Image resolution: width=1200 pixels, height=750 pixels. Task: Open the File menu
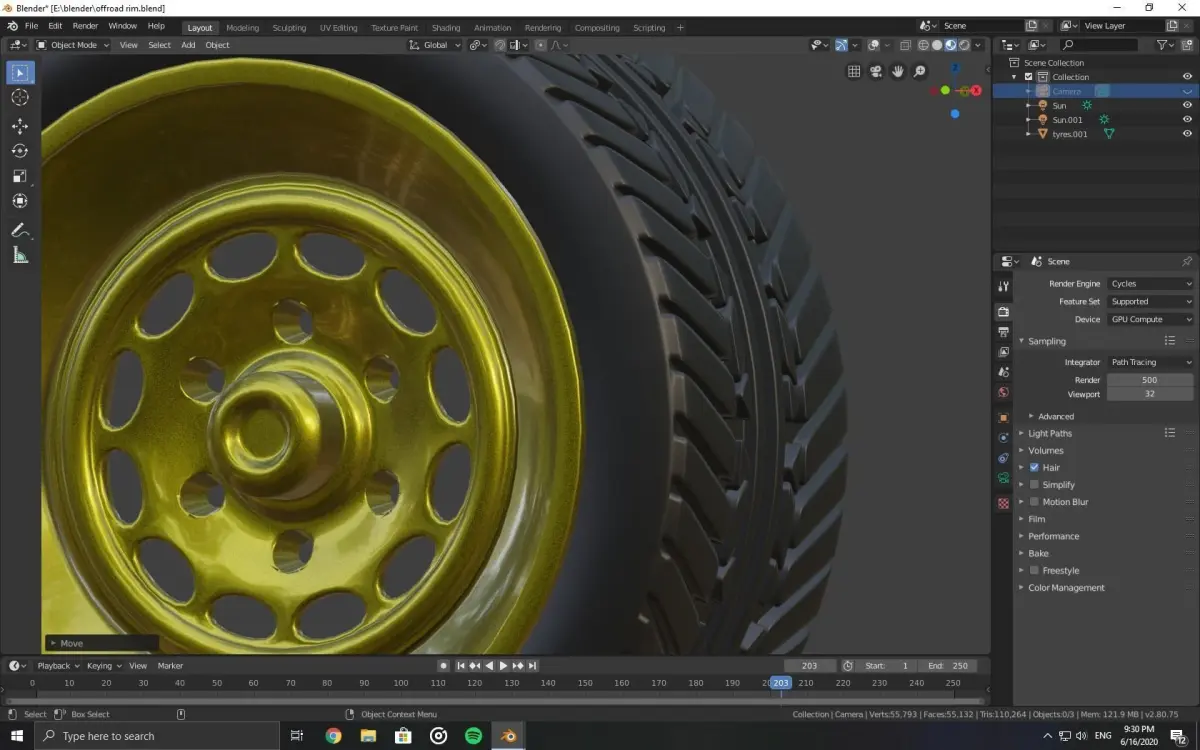[31, 25]
